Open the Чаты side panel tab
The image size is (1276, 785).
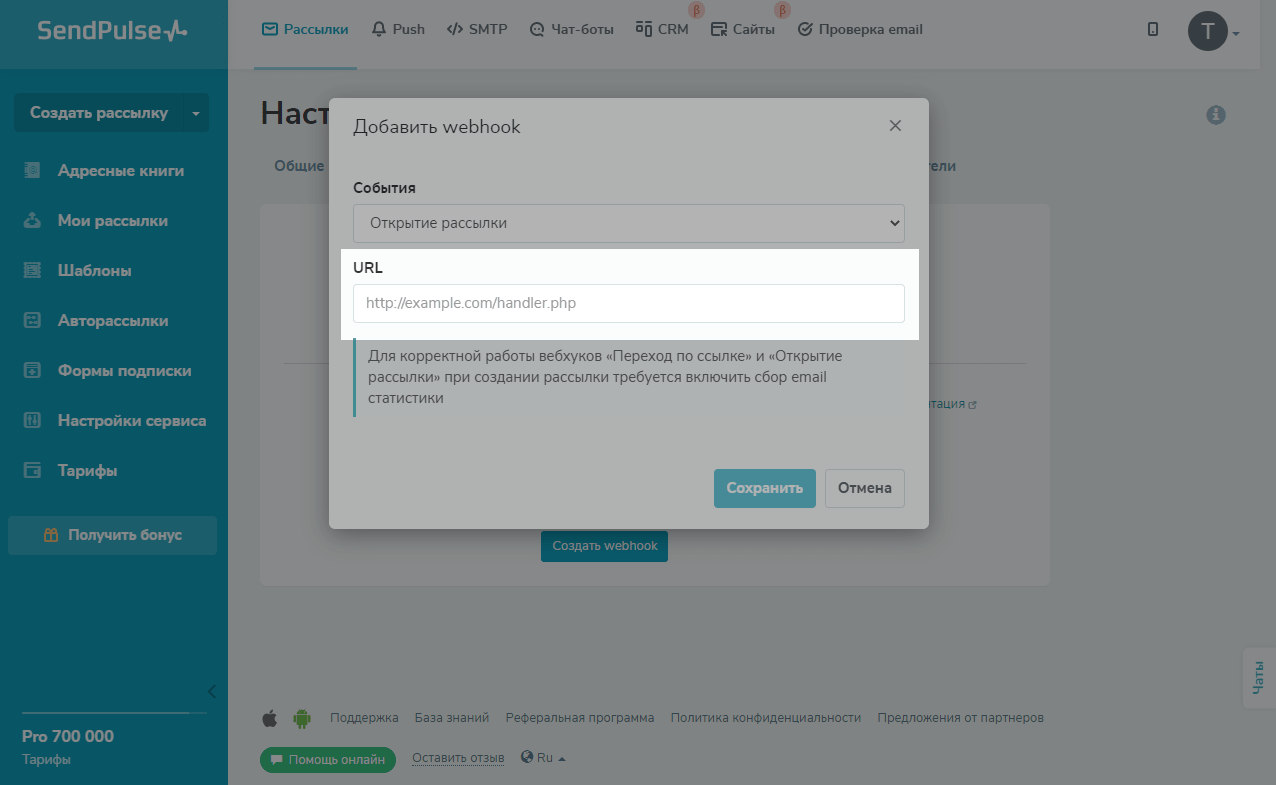pos(1258,678)
